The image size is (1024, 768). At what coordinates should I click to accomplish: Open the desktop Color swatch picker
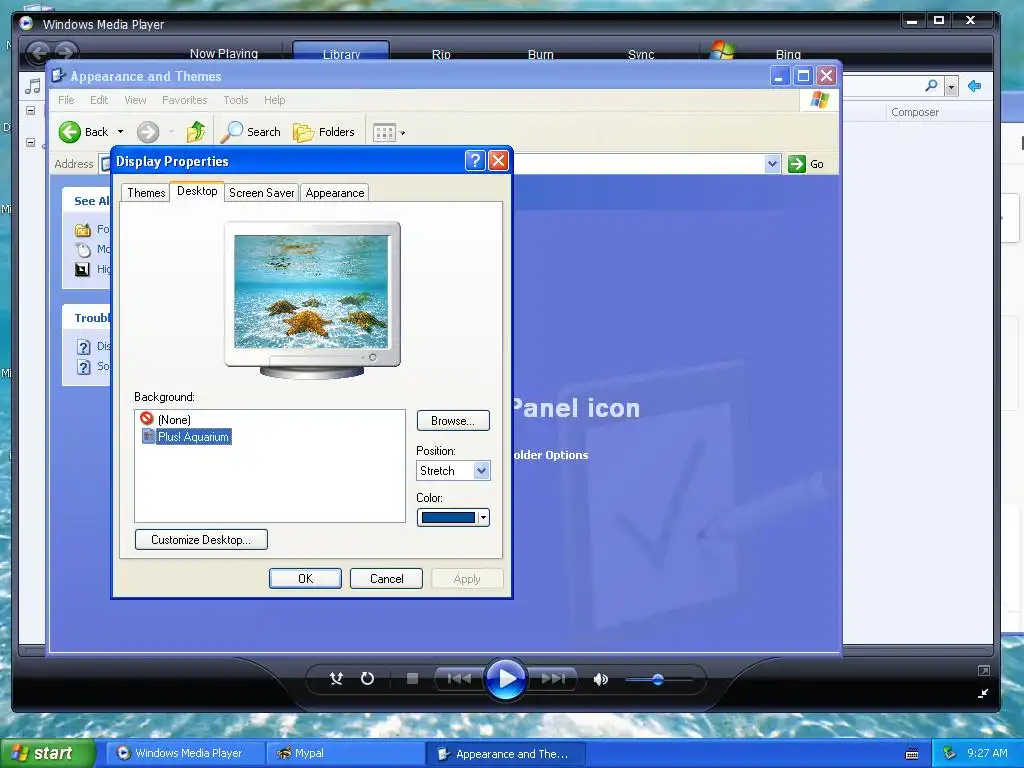(x=453, y=517)
